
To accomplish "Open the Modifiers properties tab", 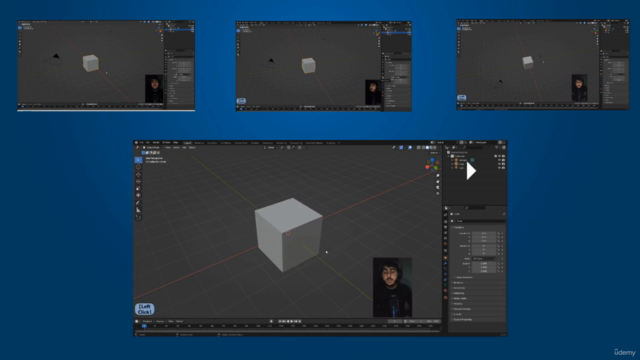I will click(x=446, y=263).
